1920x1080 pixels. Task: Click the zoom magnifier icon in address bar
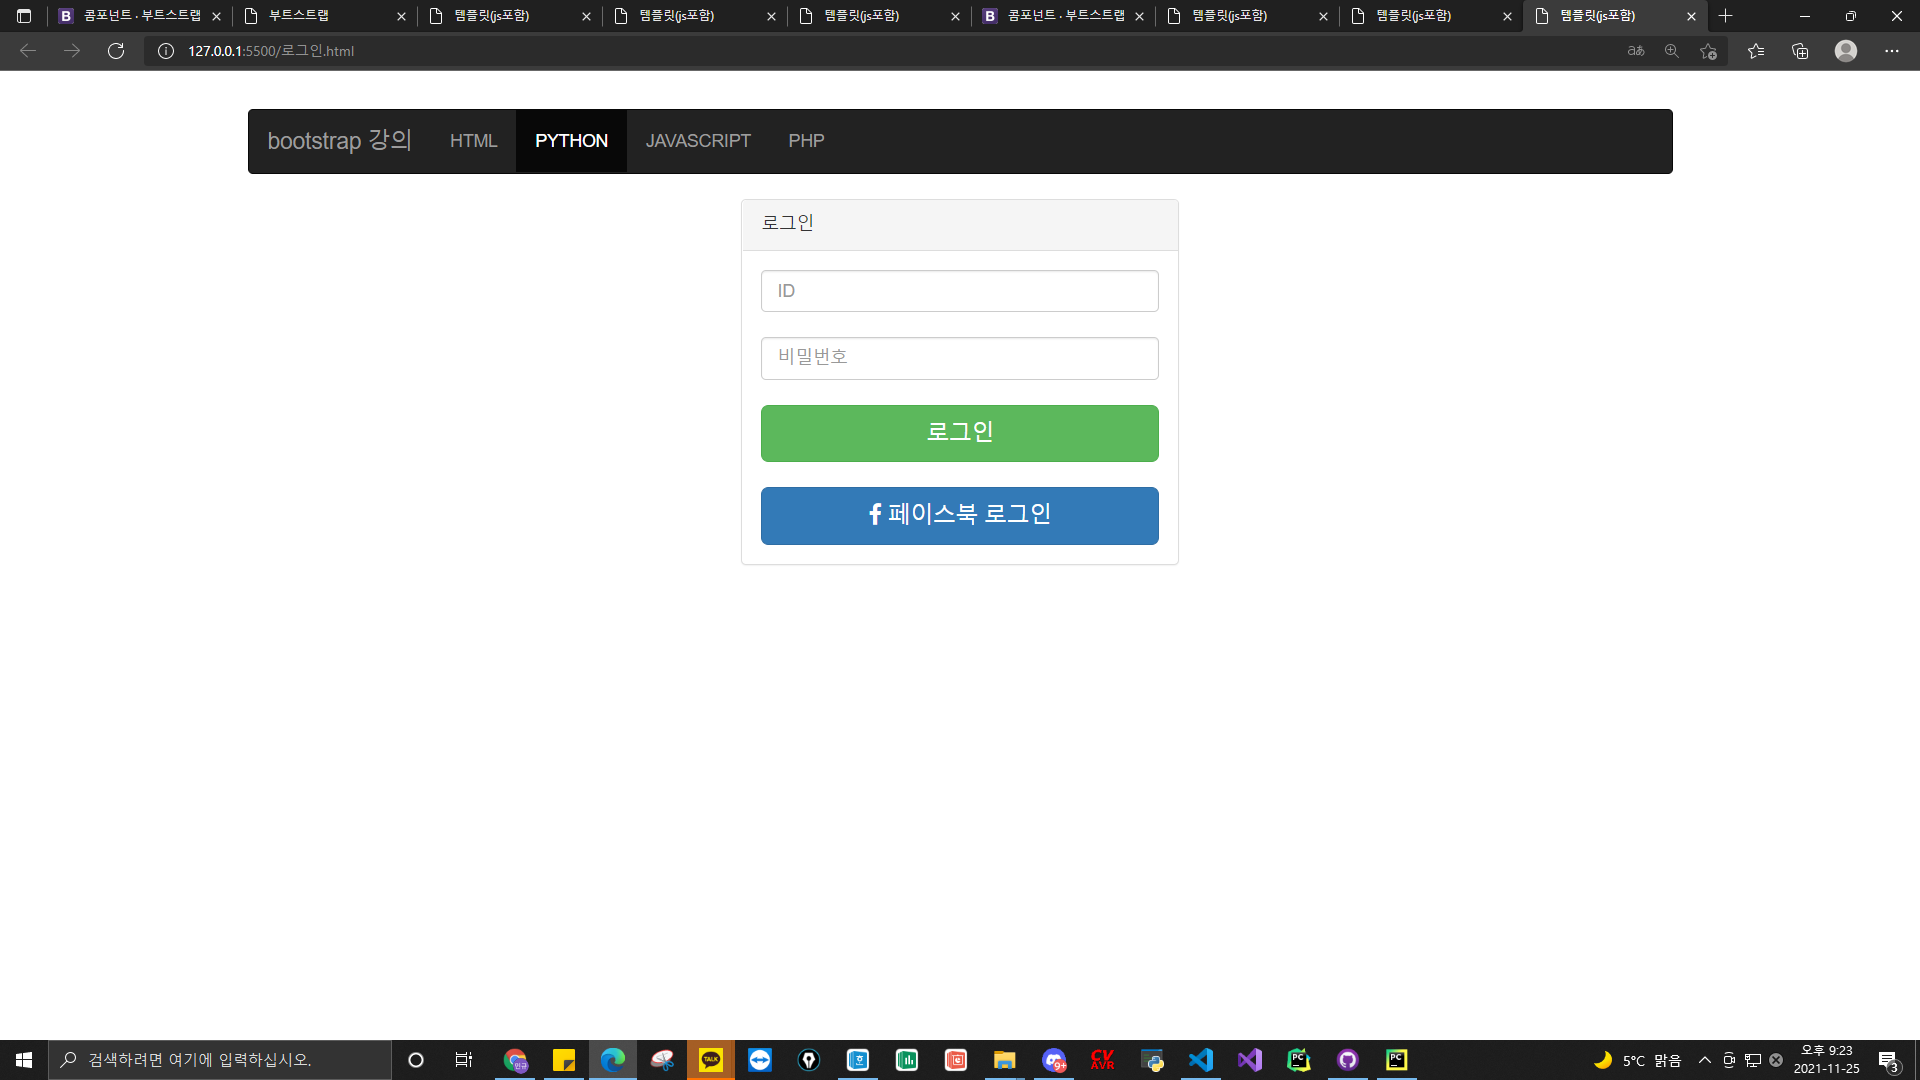[x=1671, y=51]
